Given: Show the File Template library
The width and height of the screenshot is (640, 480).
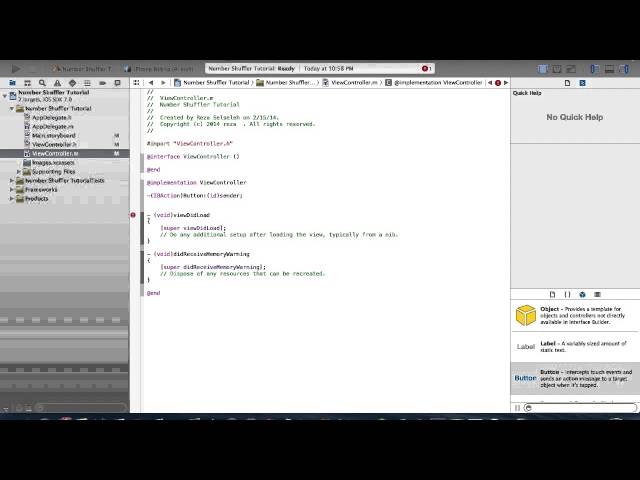Looking at the screenshot, I should (552, 294).
